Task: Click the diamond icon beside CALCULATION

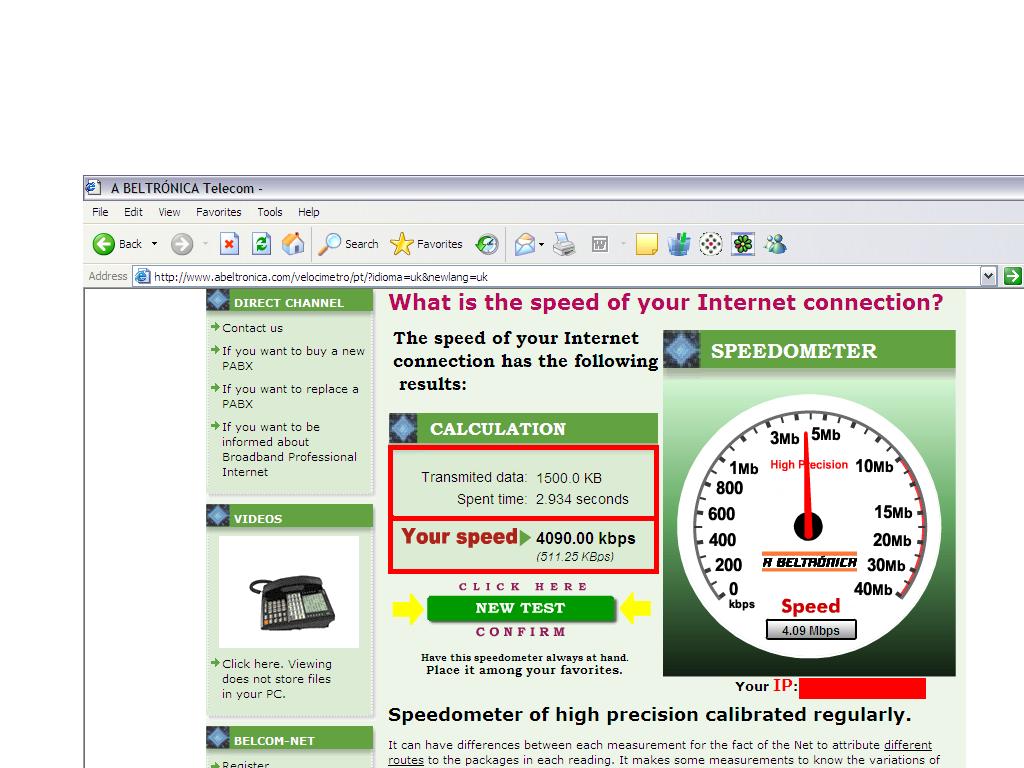Action: tap(403, 428)
